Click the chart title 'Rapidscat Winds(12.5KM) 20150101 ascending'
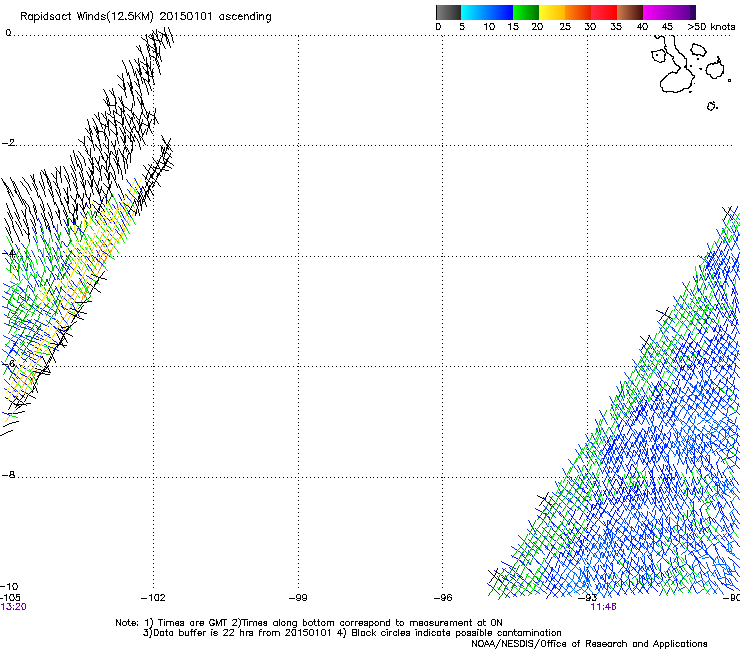 point(145,16)
